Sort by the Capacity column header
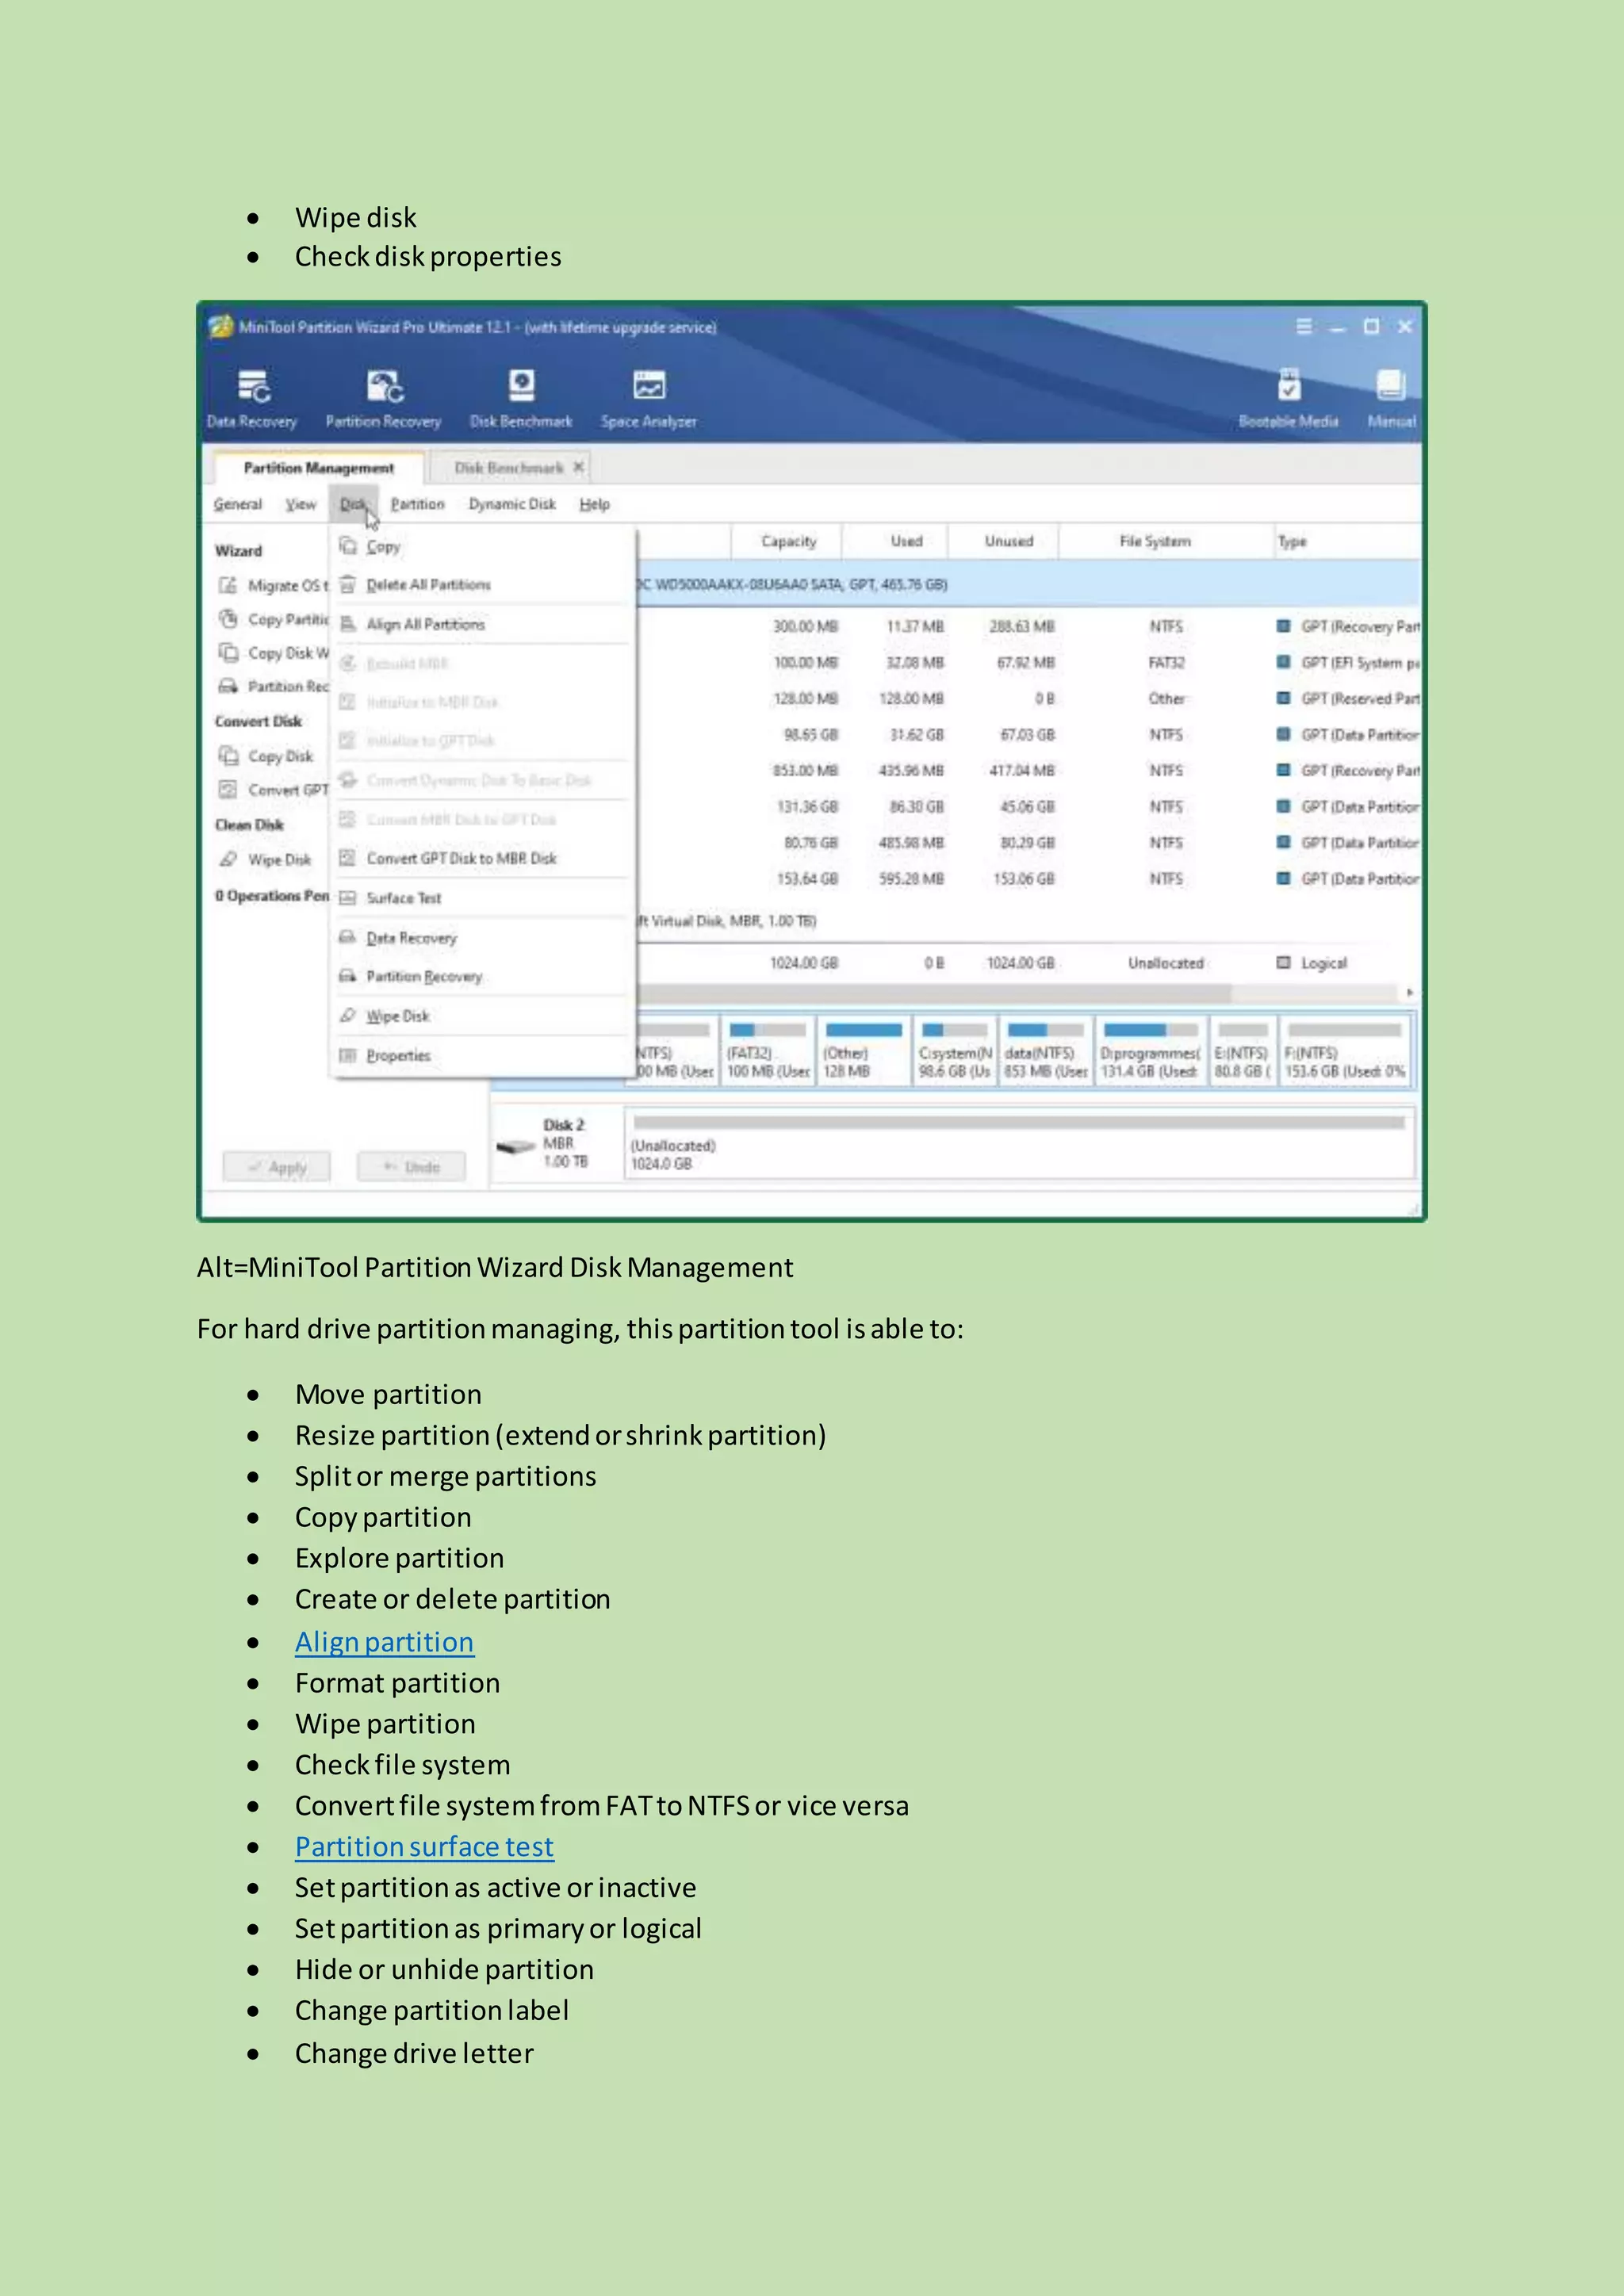The width and height of the screenshot is (1624, 2296). [x=787, y=541]
